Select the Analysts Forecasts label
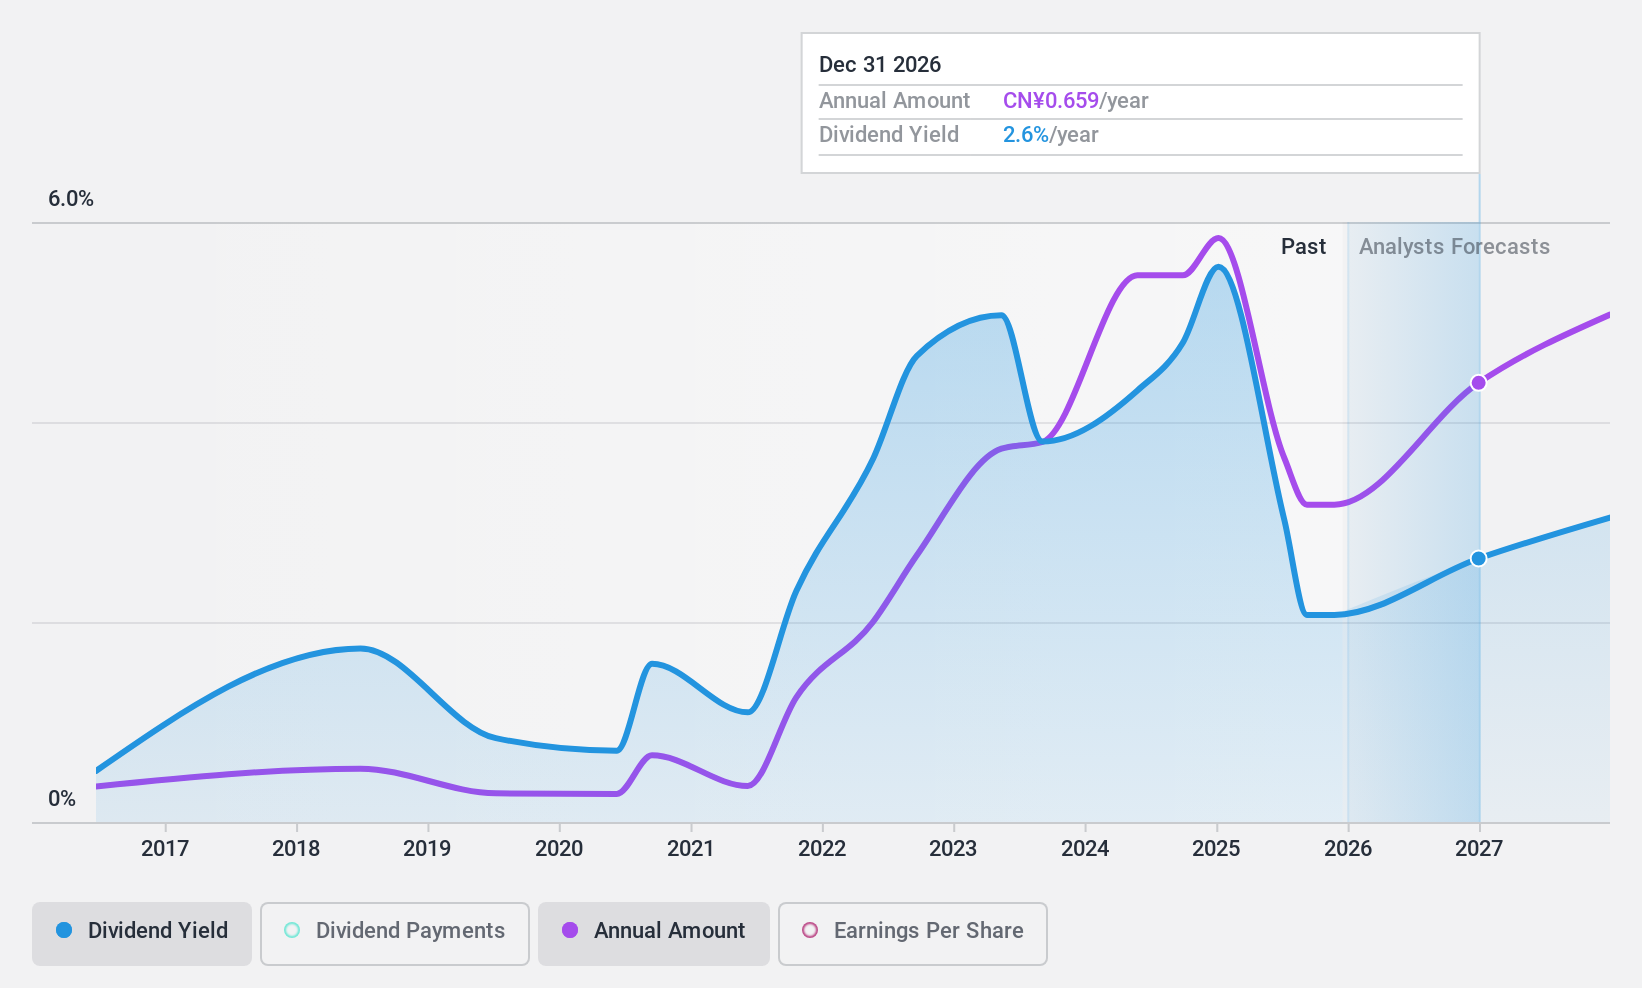 1454,246
